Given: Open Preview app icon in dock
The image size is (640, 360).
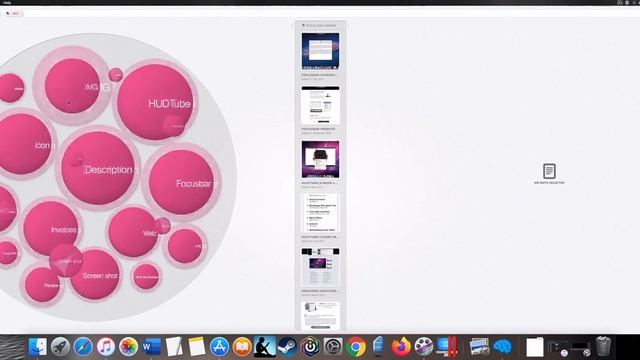Looking at the screenshot, I should 479,347.
